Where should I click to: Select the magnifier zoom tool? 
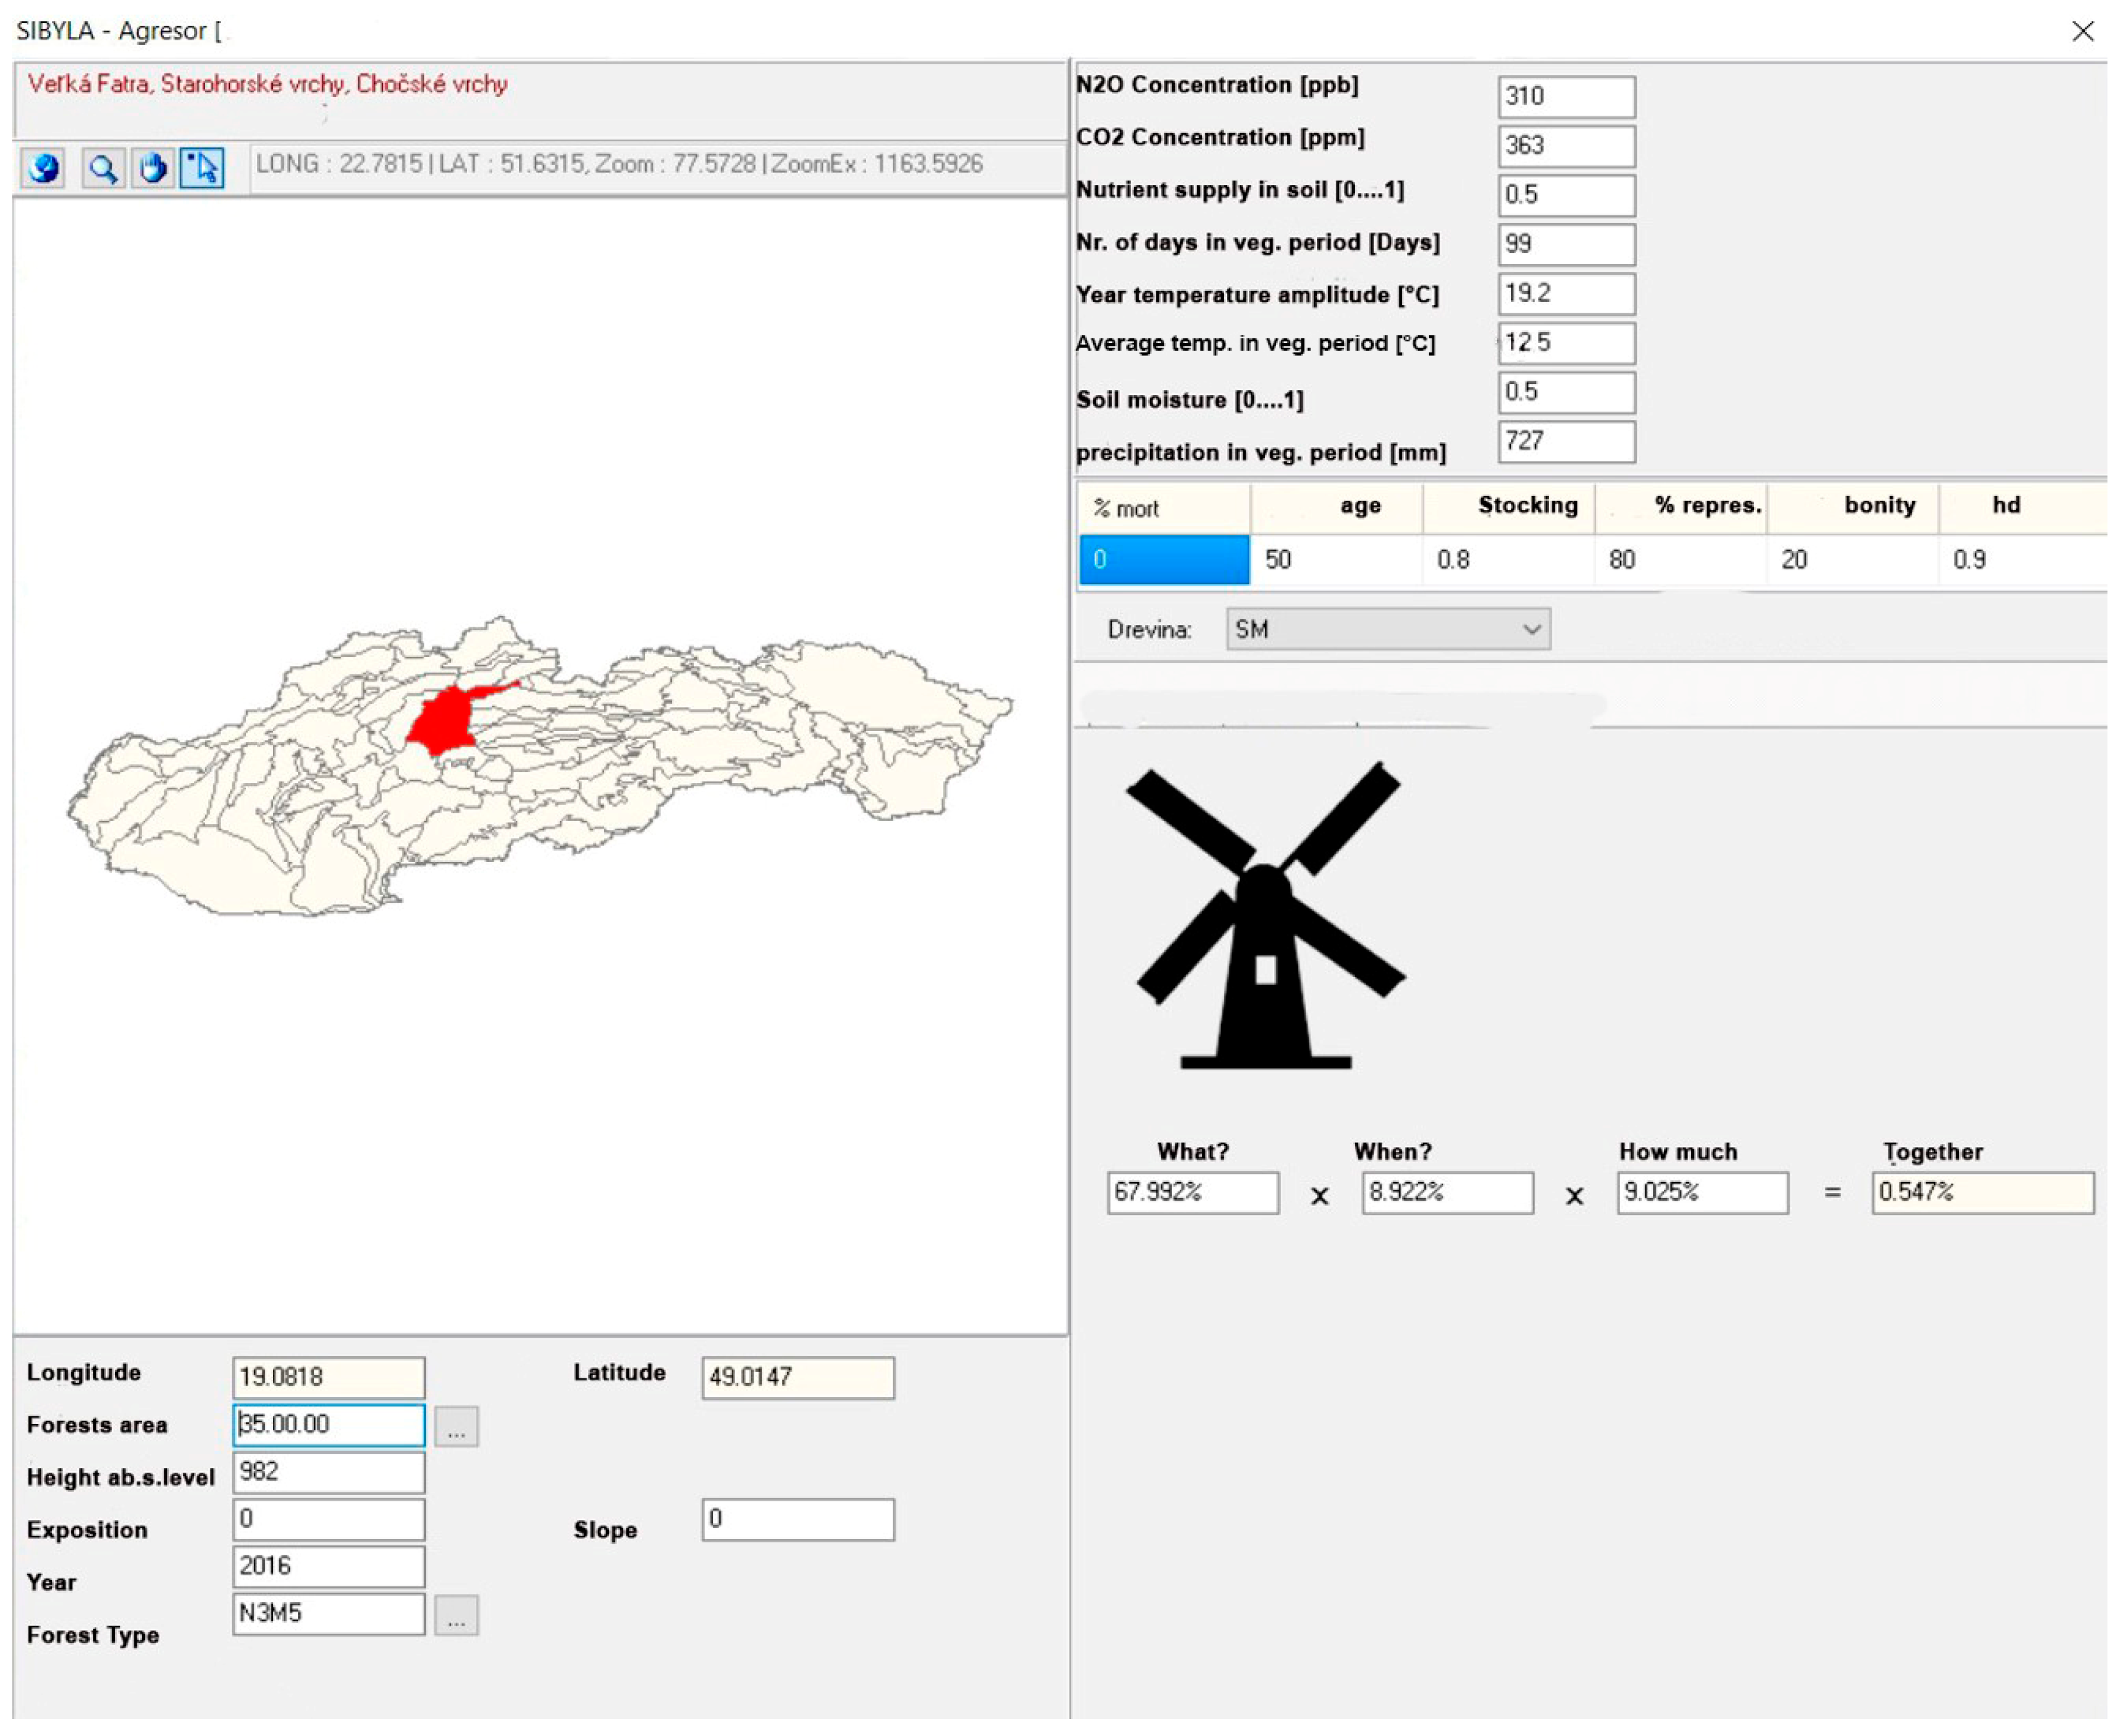point(102,167)
